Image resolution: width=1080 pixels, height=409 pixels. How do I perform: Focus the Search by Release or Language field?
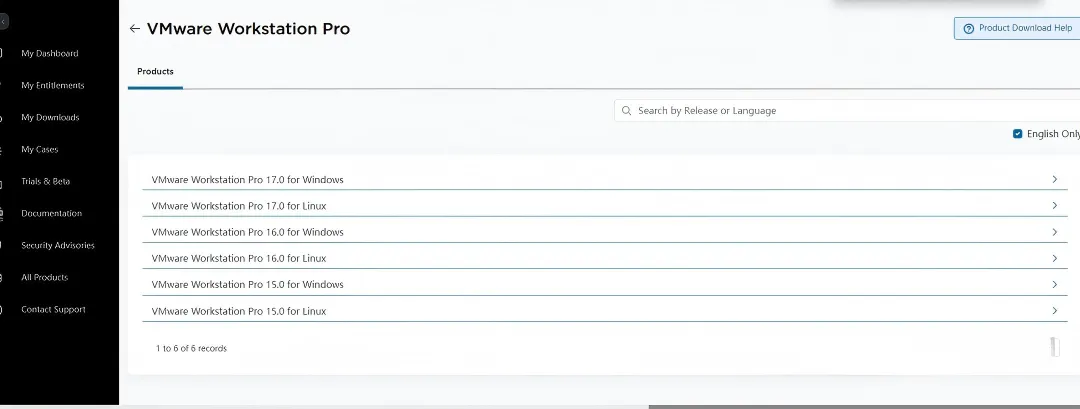[x=847, y=110]
